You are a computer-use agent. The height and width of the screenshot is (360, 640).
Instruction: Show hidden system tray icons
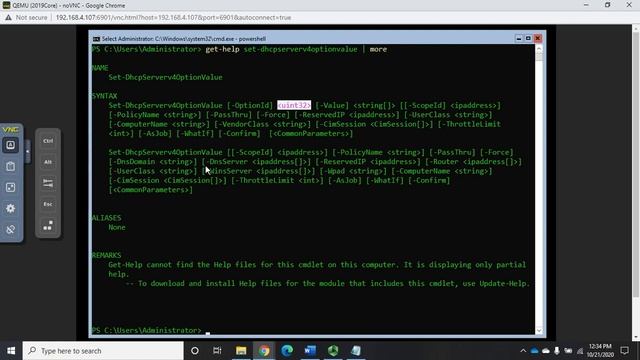coord(523,351)
